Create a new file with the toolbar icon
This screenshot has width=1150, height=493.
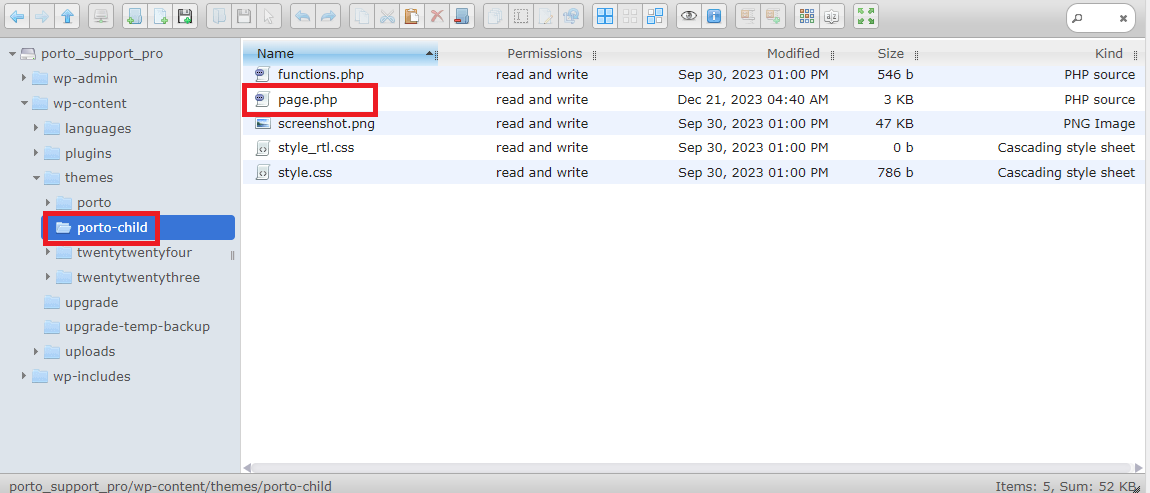[159, 16]
